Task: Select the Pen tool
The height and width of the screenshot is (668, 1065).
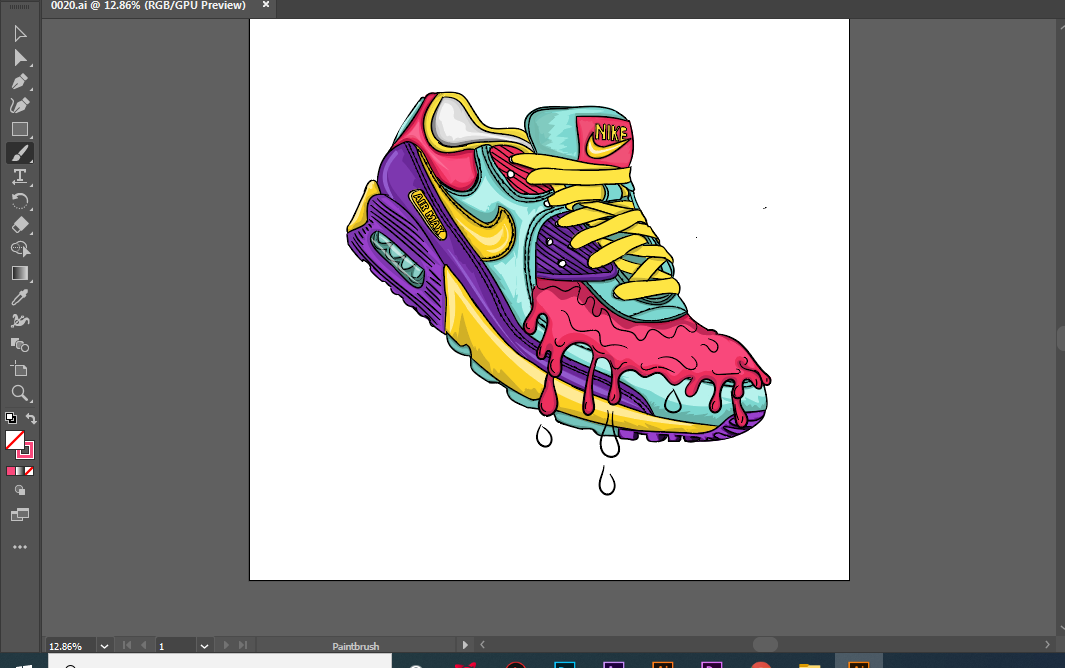Action: click(x=20, y=82)
